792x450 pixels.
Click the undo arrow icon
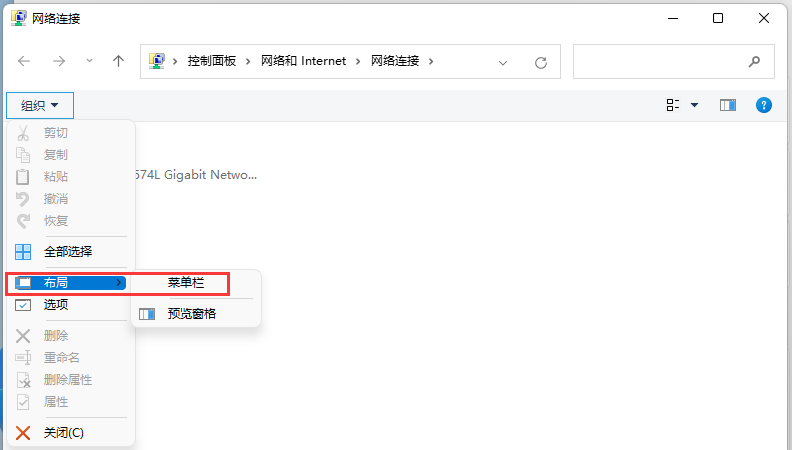point(23,199)
